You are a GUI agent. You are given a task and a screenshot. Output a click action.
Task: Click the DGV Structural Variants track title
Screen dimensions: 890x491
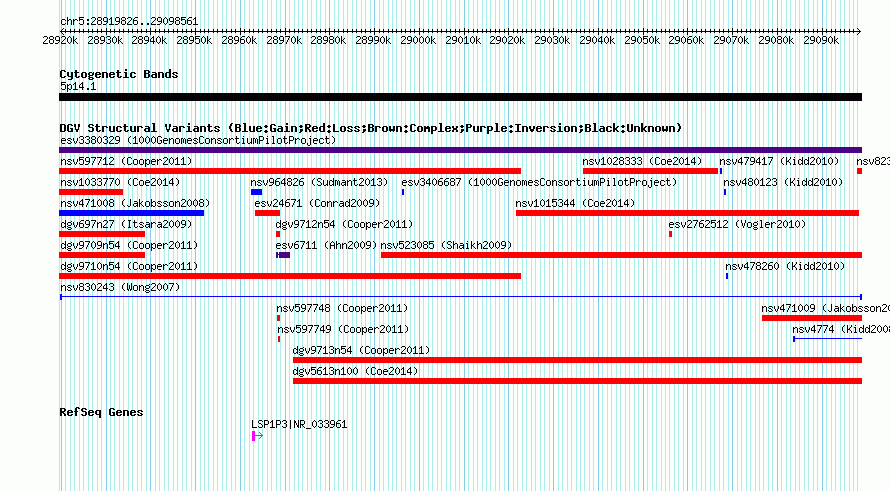click(x=371, y=128)
